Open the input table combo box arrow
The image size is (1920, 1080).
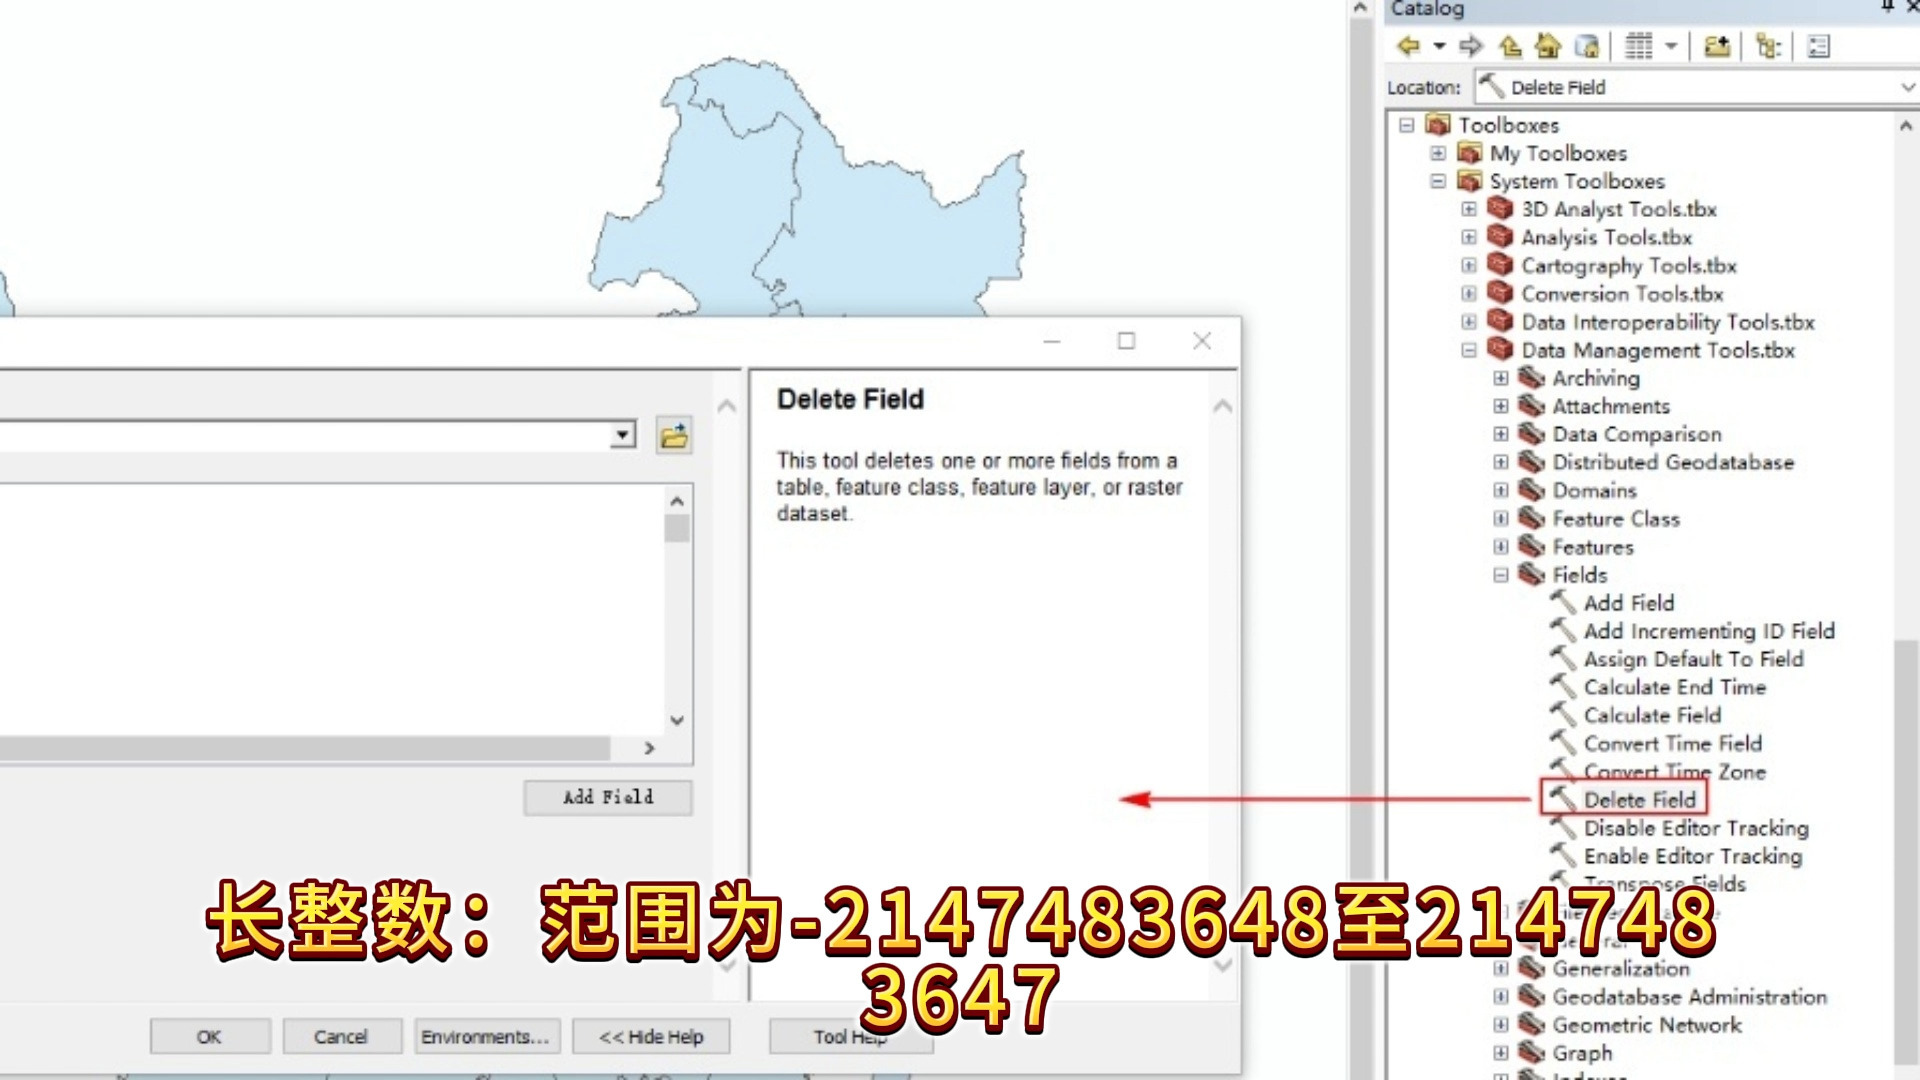[623, 436]
